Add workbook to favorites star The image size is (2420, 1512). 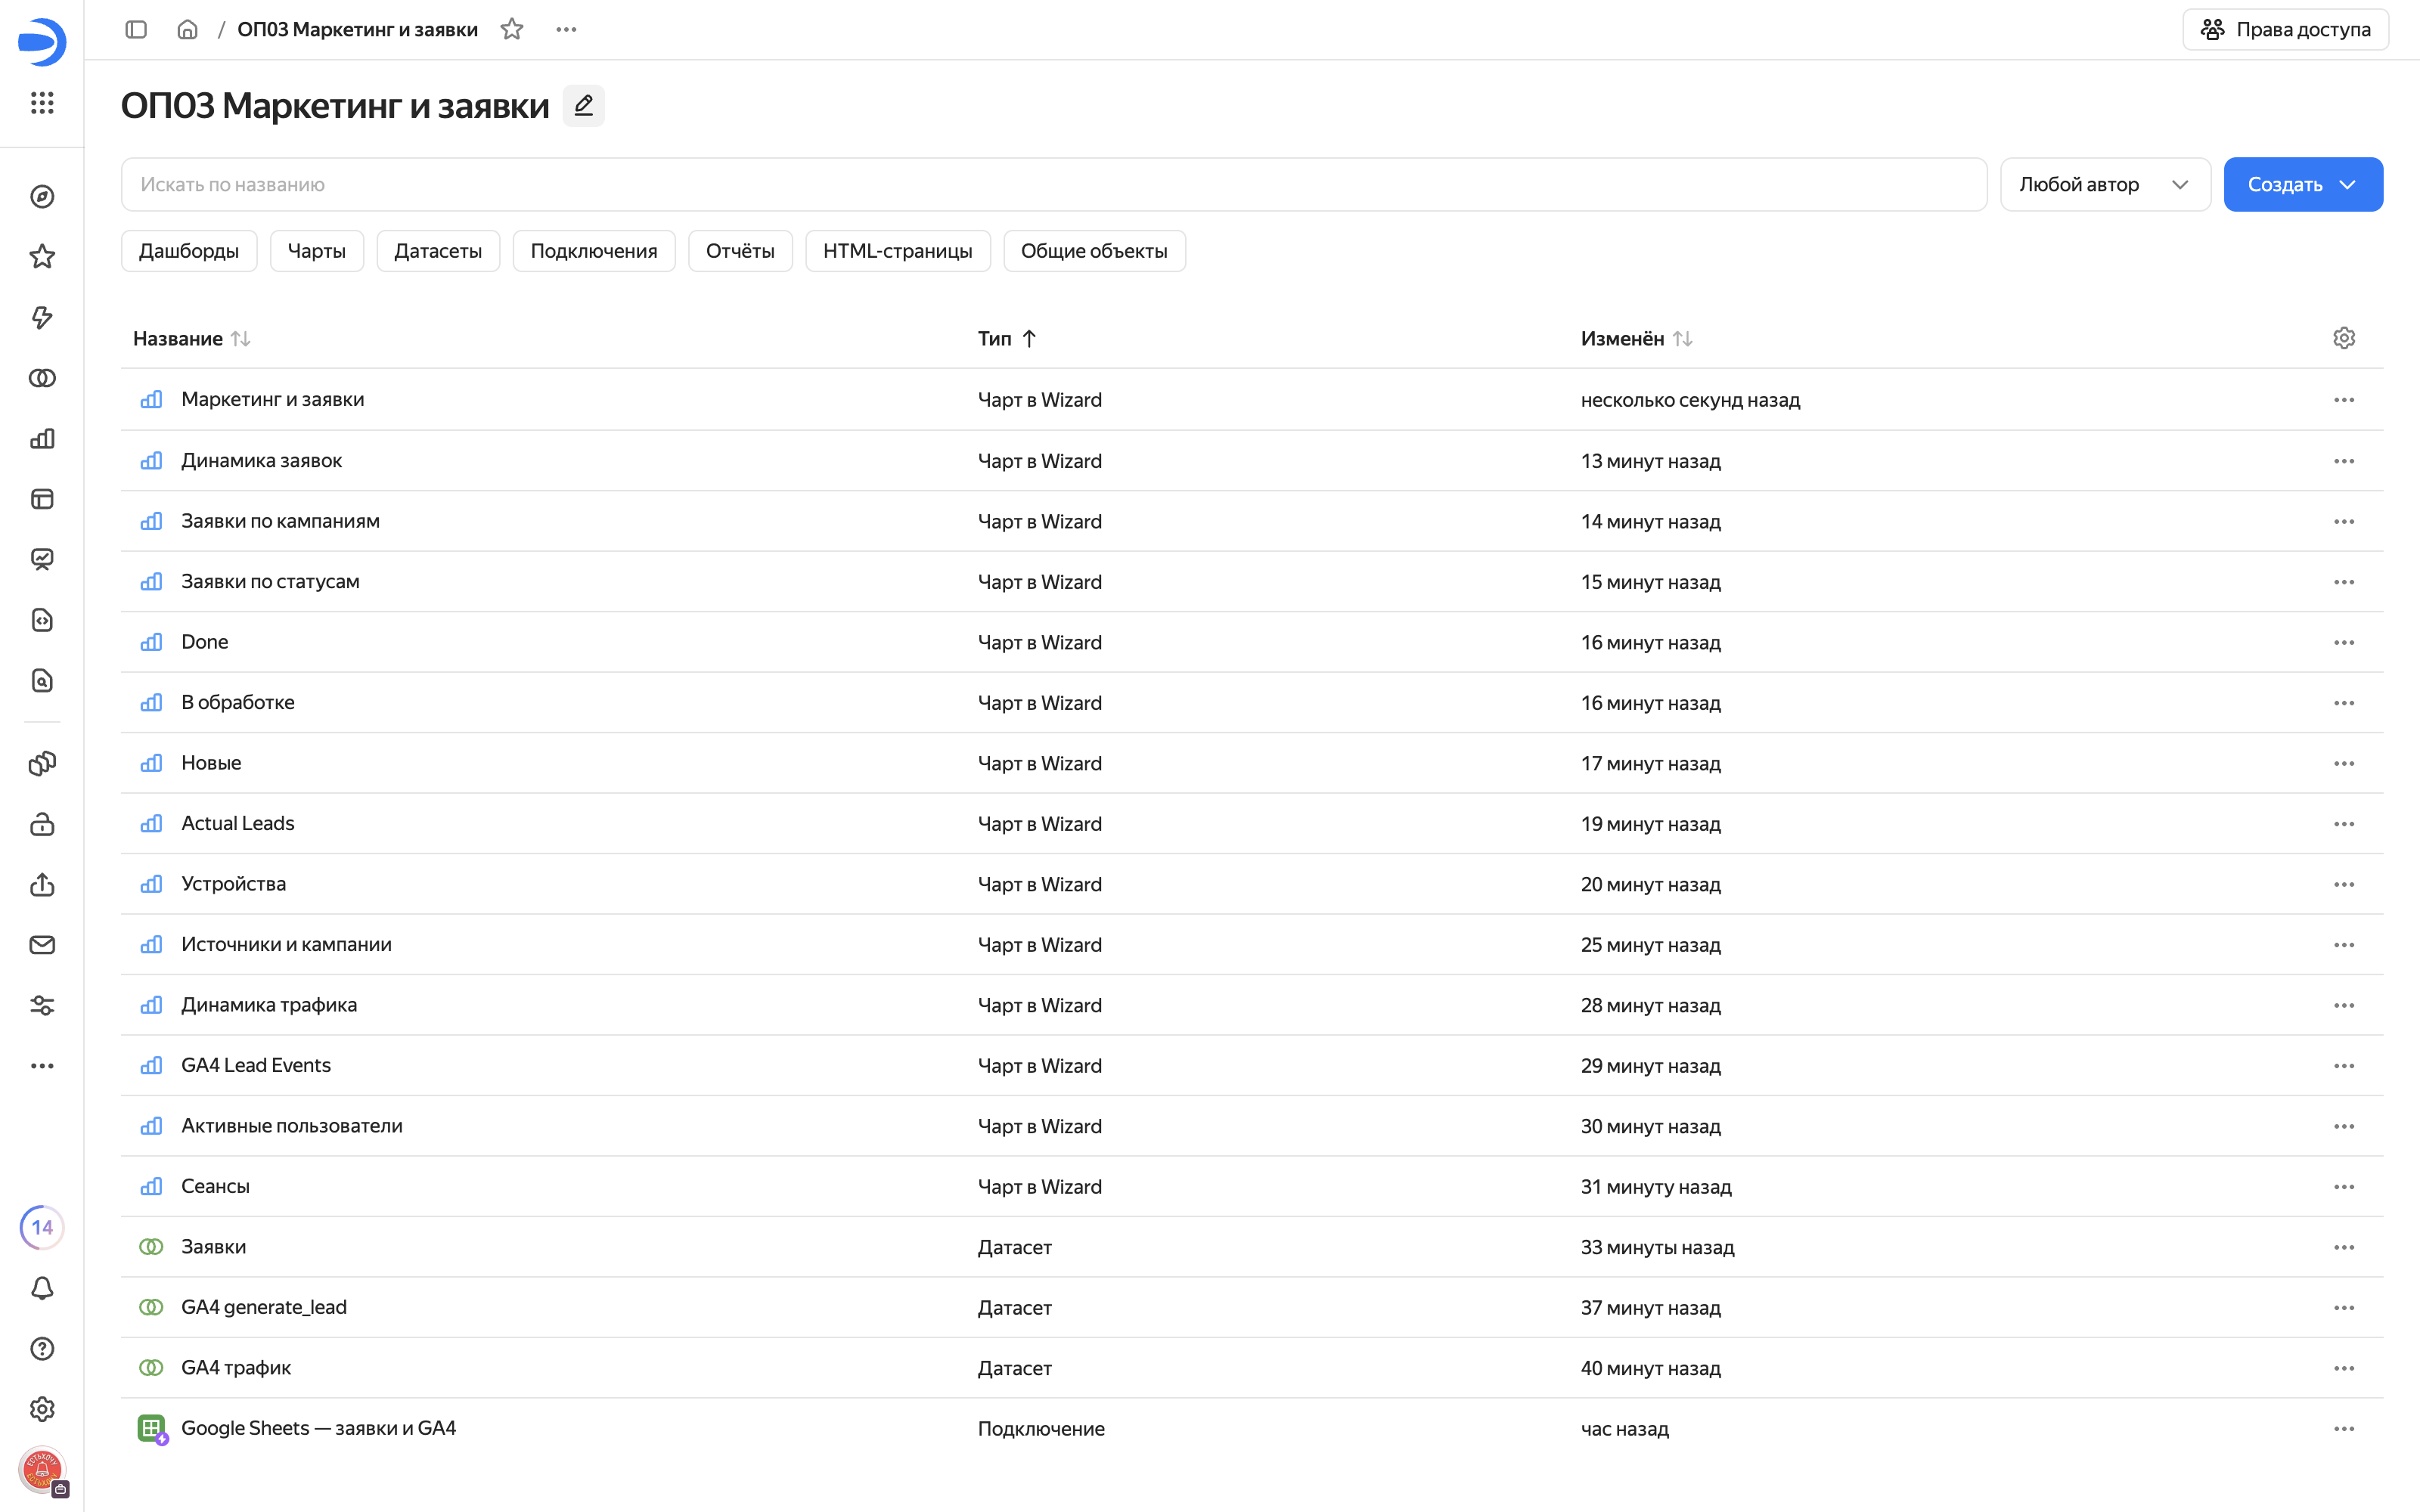512,29
